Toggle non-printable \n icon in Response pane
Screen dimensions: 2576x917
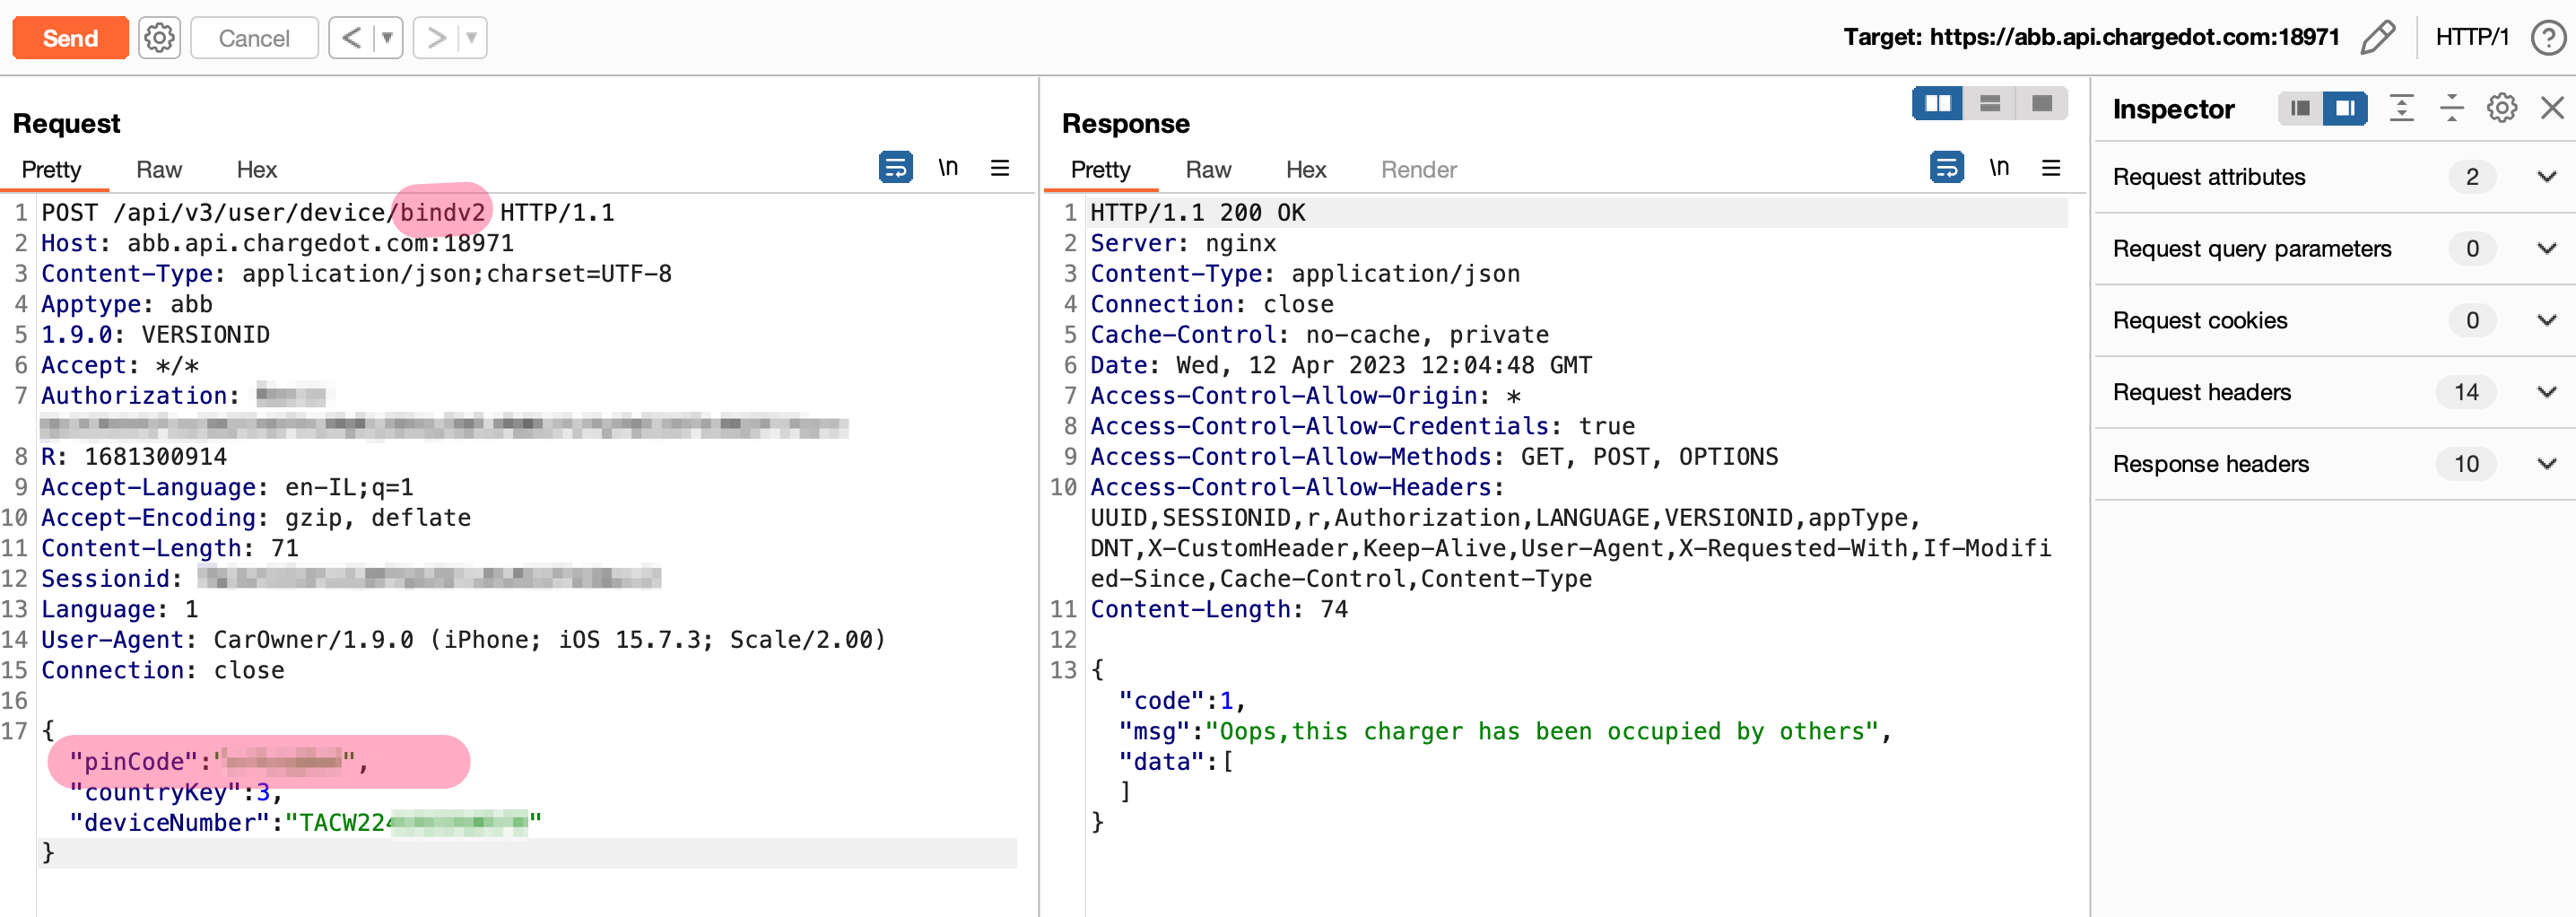click(x=1999, y=167)
